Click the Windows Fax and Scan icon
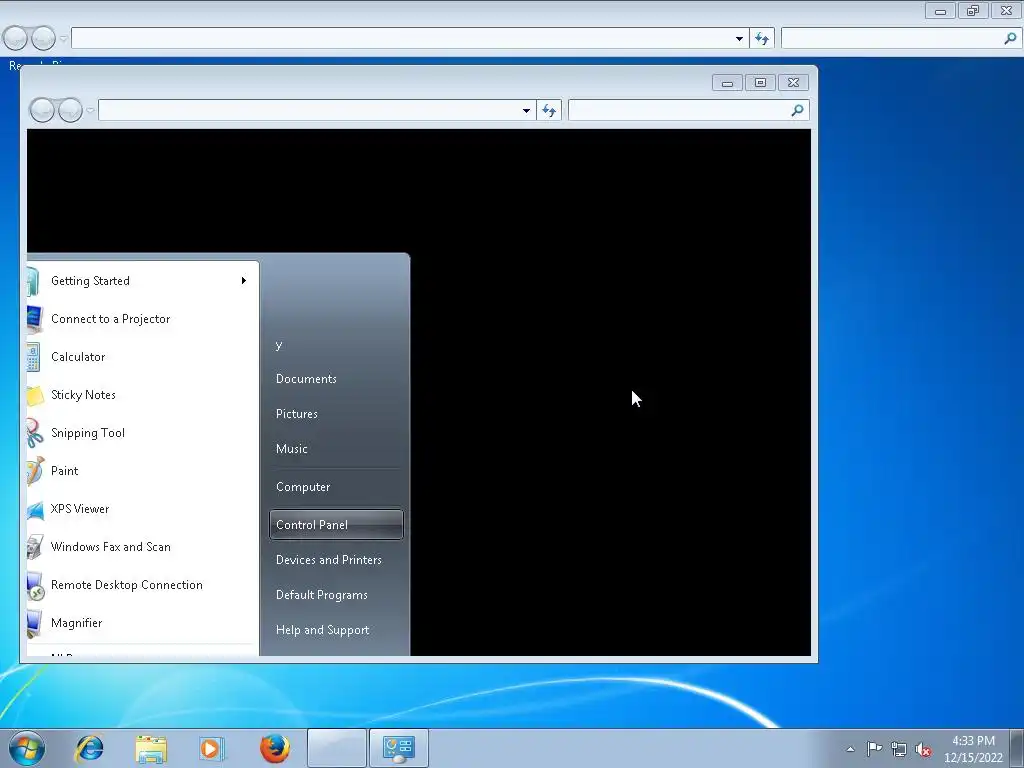1024x768 pixels. [x=35, y=547]
